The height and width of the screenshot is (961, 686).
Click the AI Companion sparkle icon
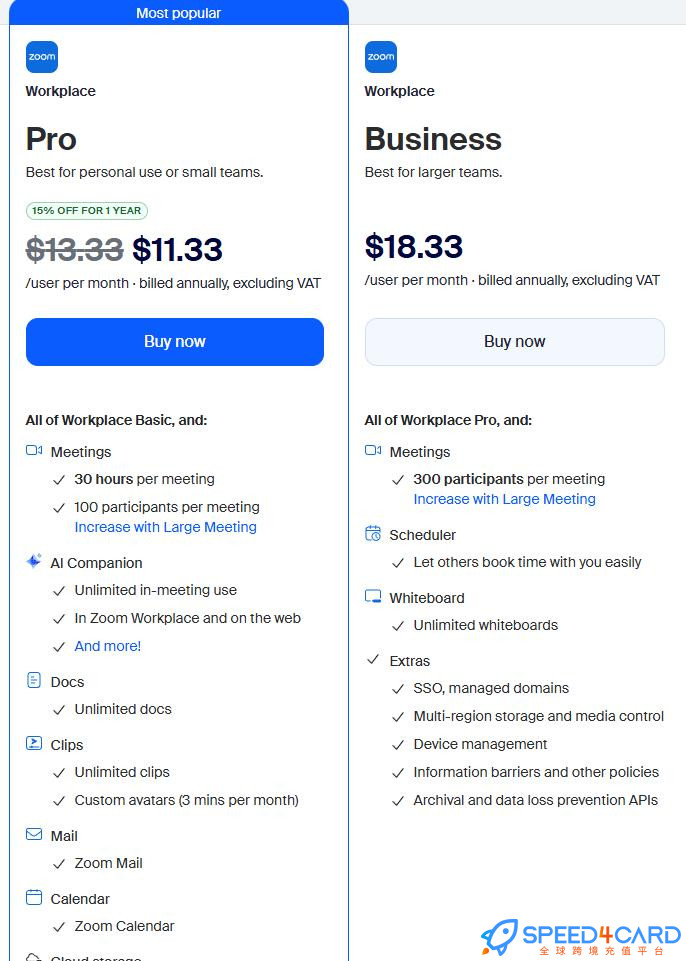click(x=34, y=562)
